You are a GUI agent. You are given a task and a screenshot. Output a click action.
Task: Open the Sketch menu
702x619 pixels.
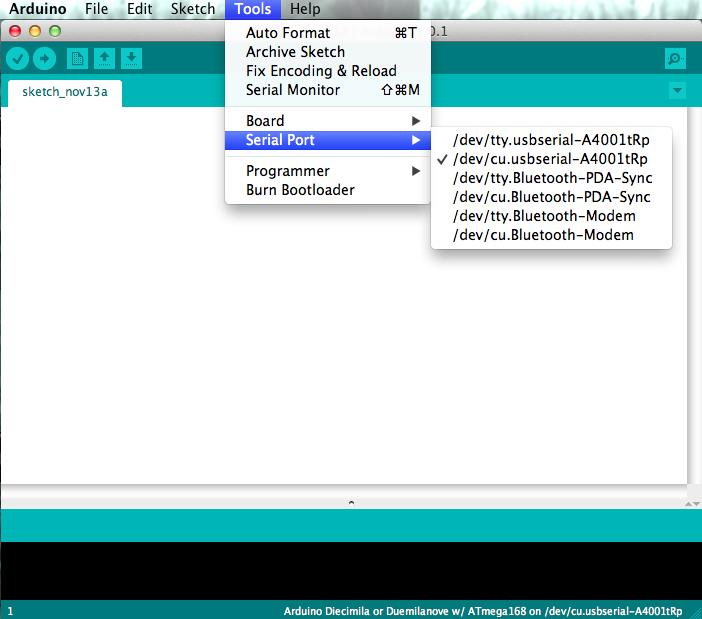(x=193, y=9)
